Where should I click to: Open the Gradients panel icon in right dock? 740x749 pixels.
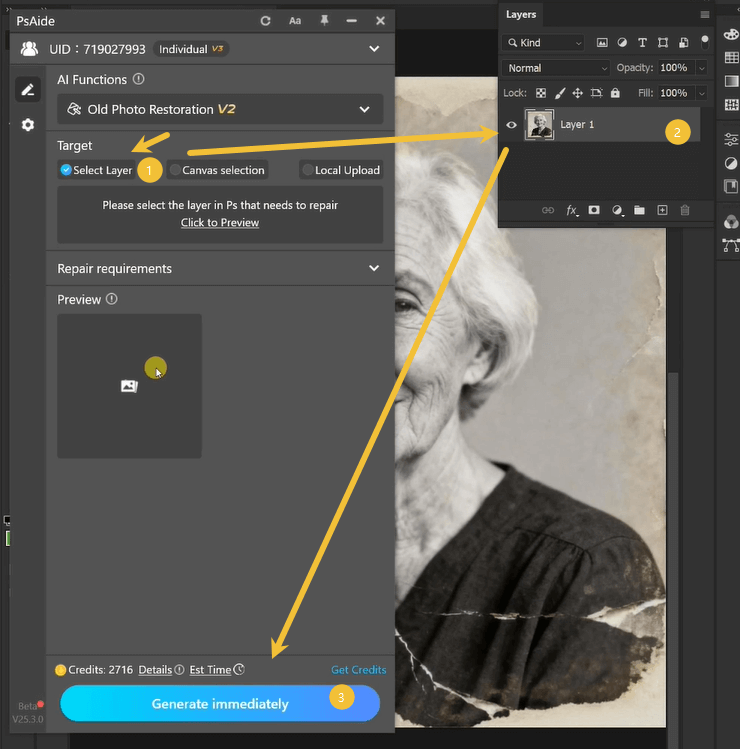(731, 81)
